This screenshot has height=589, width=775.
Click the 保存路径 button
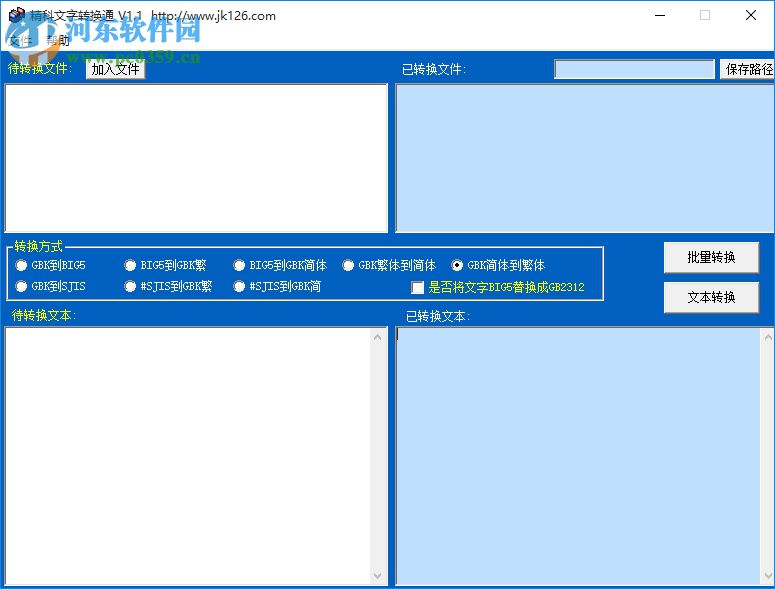point(747,69)
